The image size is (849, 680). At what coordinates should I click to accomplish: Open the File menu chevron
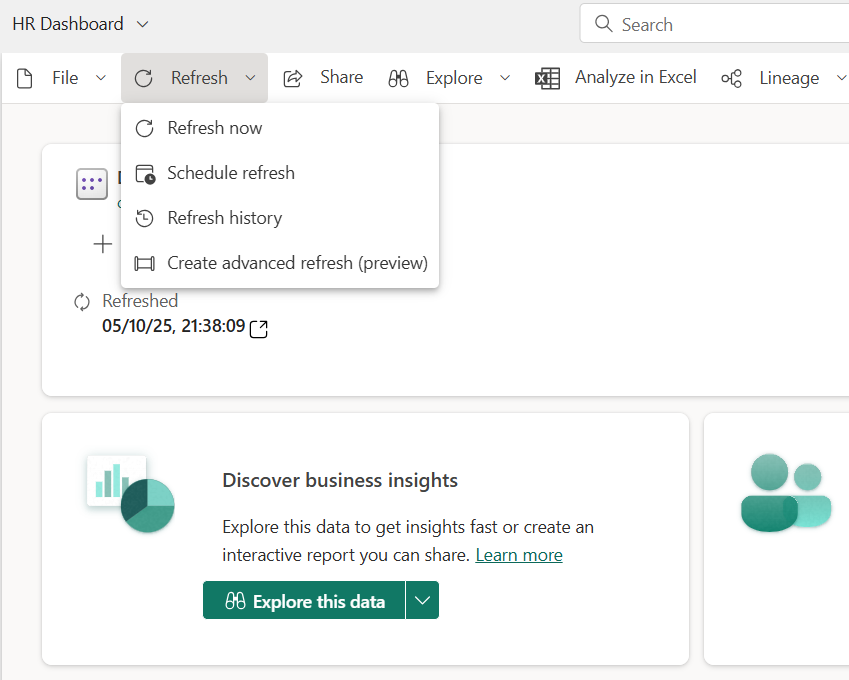(x=100, y=78)
